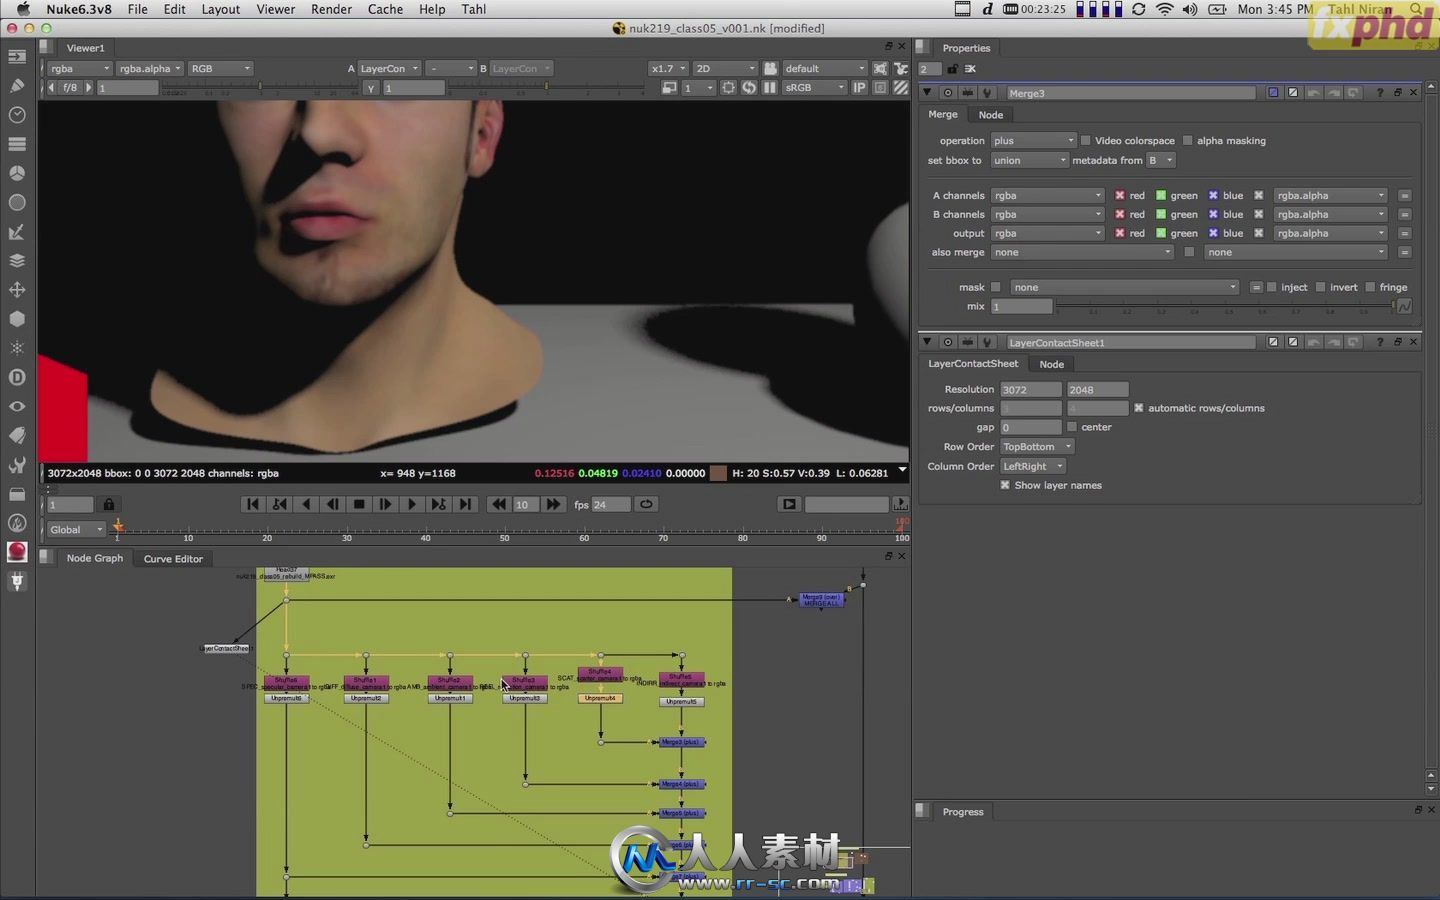Enable the fringe checkbox
Screen dimensions: 1440x900
(x=1370, y=288)
